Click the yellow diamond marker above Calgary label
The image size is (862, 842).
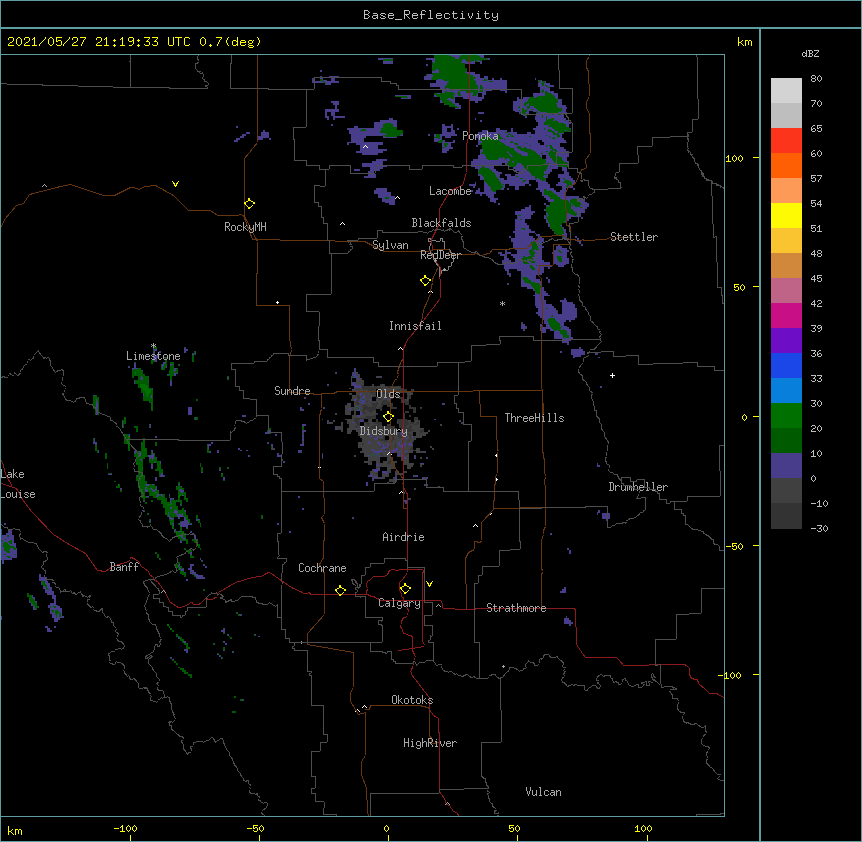pyautogui.click(x=405, y=589)
